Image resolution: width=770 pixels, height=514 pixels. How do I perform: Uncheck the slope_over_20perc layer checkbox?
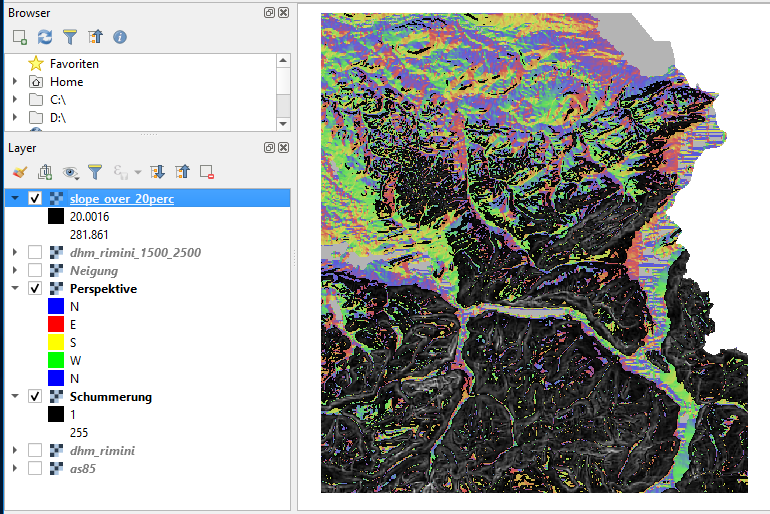(35, 198)
